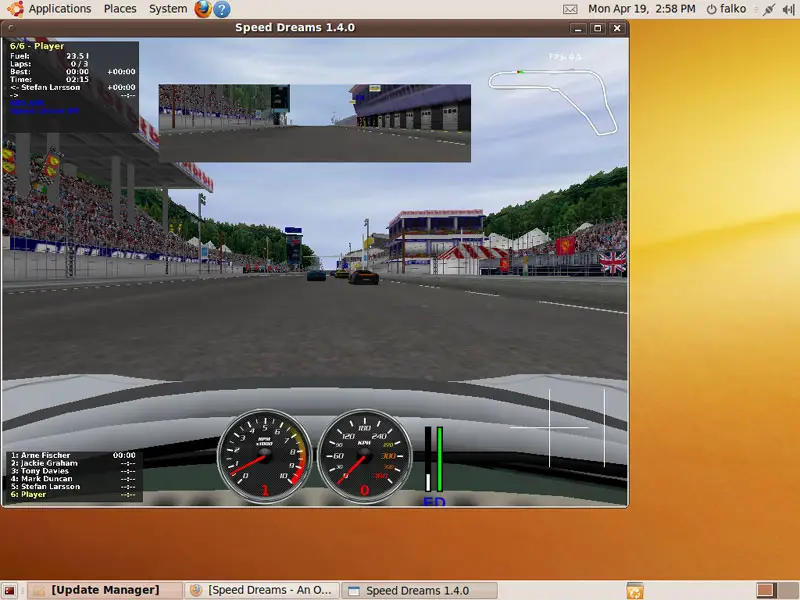The width and height of the screenshot is (800, 600).
Task: Open the System menu
Action: coord(168,9)
